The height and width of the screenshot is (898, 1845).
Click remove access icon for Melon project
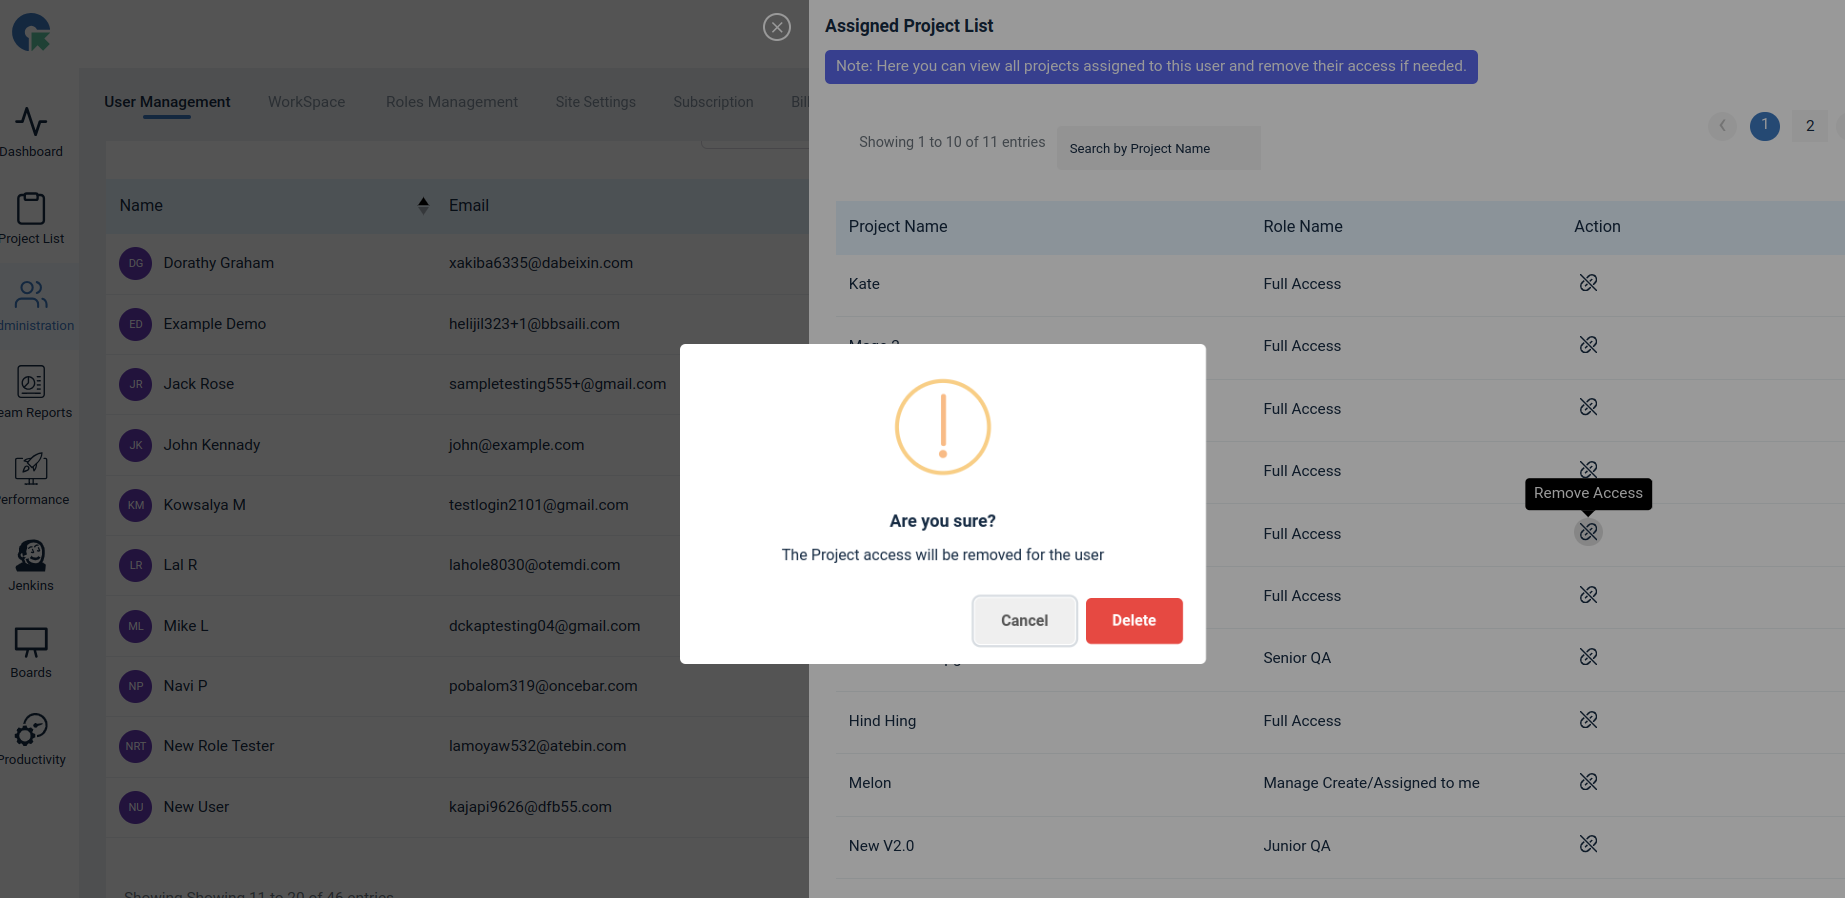1588,782
